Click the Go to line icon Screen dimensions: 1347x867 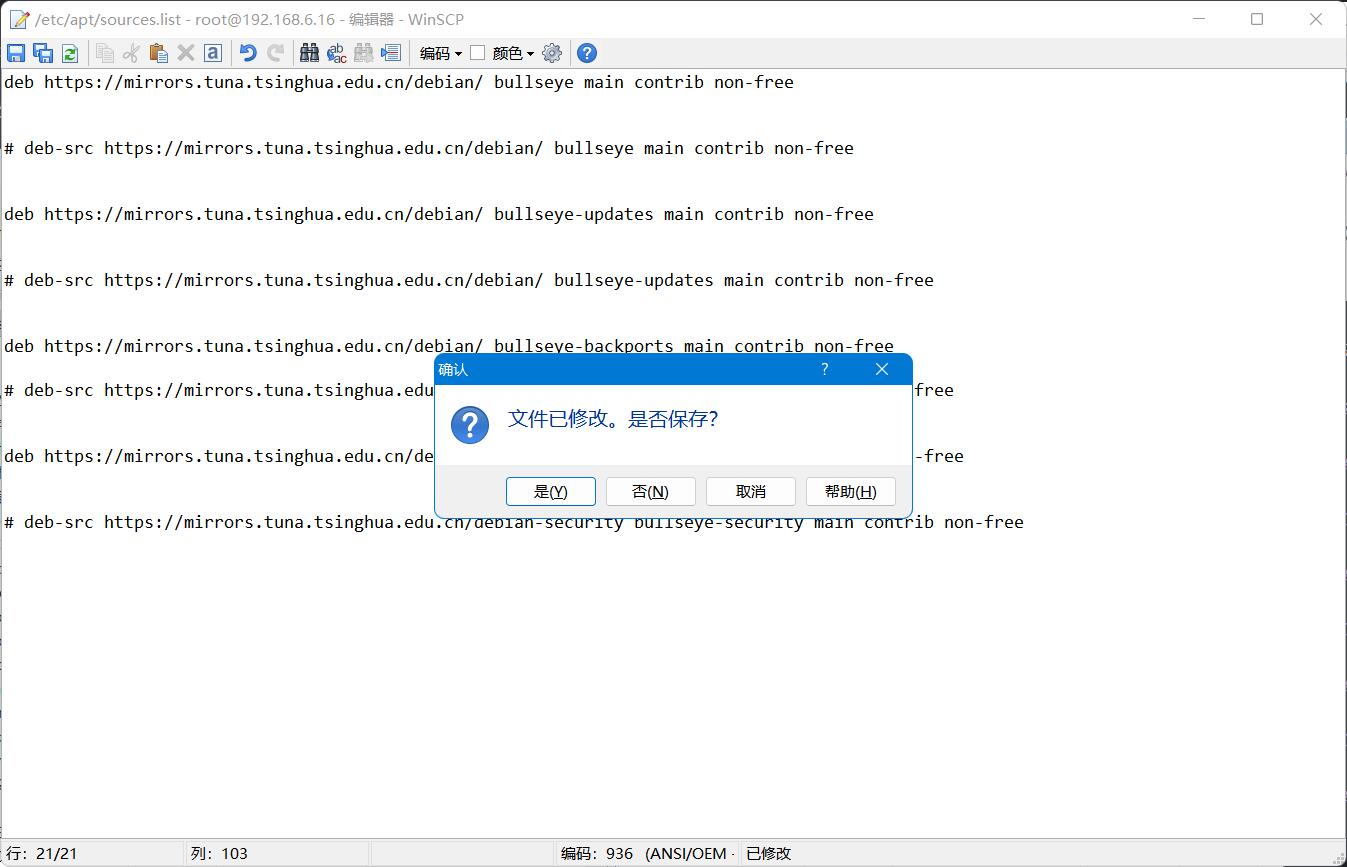(x=391, y=53)
